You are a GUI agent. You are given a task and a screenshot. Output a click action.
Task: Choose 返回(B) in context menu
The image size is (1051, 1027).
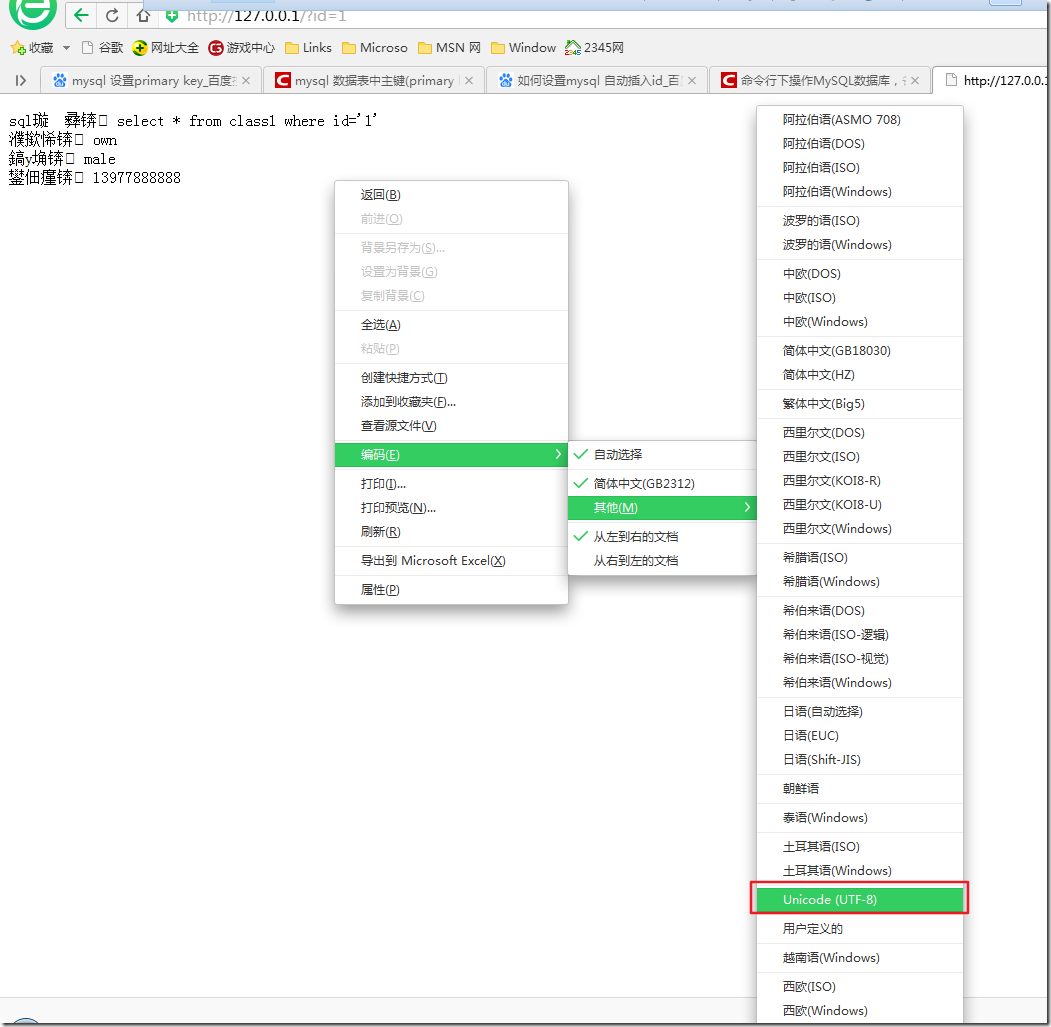coord(451,195)
